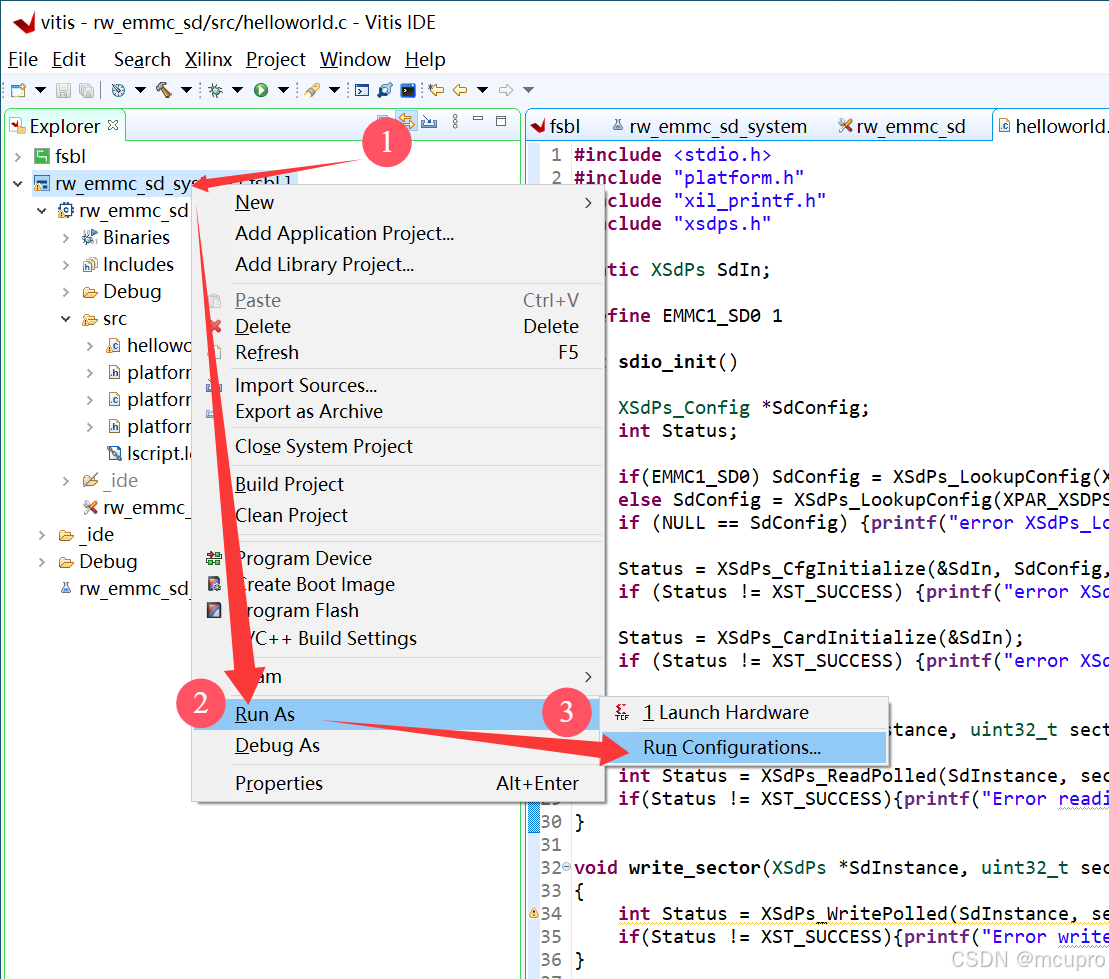
Task: Open the XSCT console toolbar icon
Action: (x=362, y=90)
